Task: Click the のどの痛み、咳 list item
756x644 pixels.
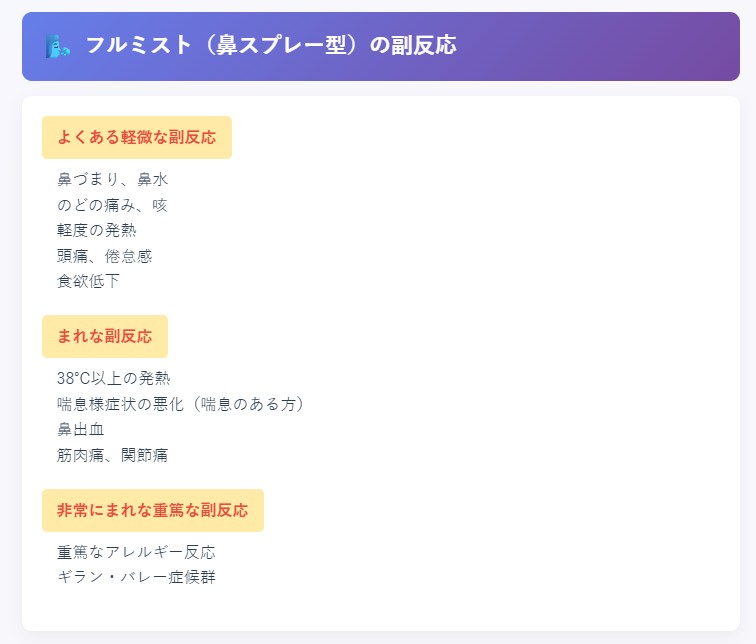Action: 112,205
